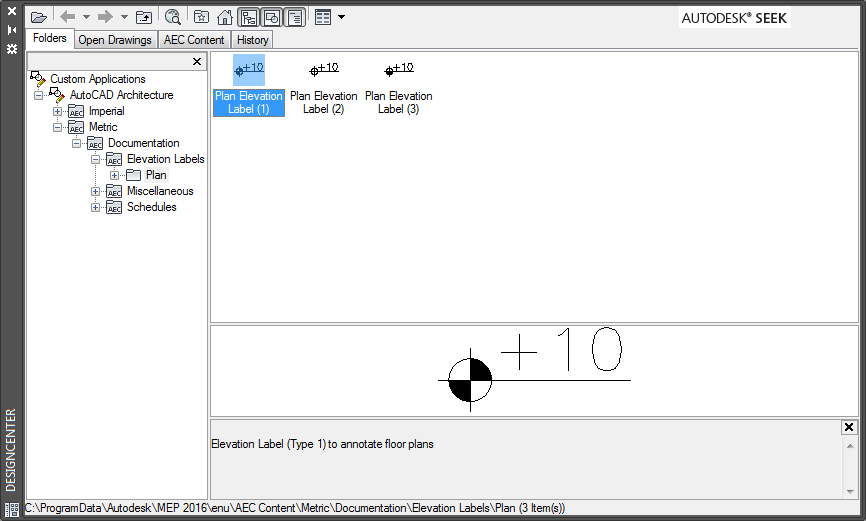This screenshot has height=521, width=866.
Task: Open the Forward history dropdown arrow
Action: point(124,17)
